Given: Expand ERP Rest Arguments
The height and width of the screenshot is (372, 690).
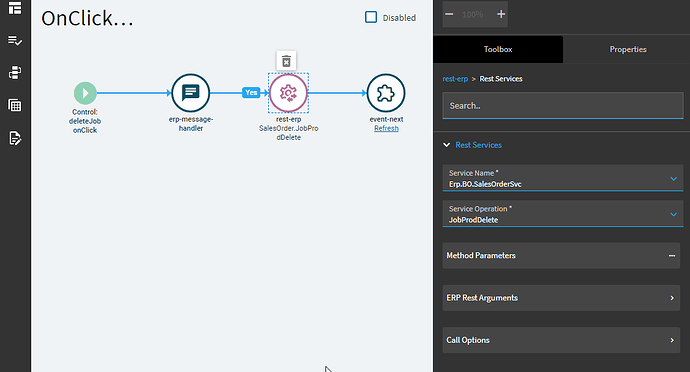Looking at the screenshot, I should click(561, 298).
